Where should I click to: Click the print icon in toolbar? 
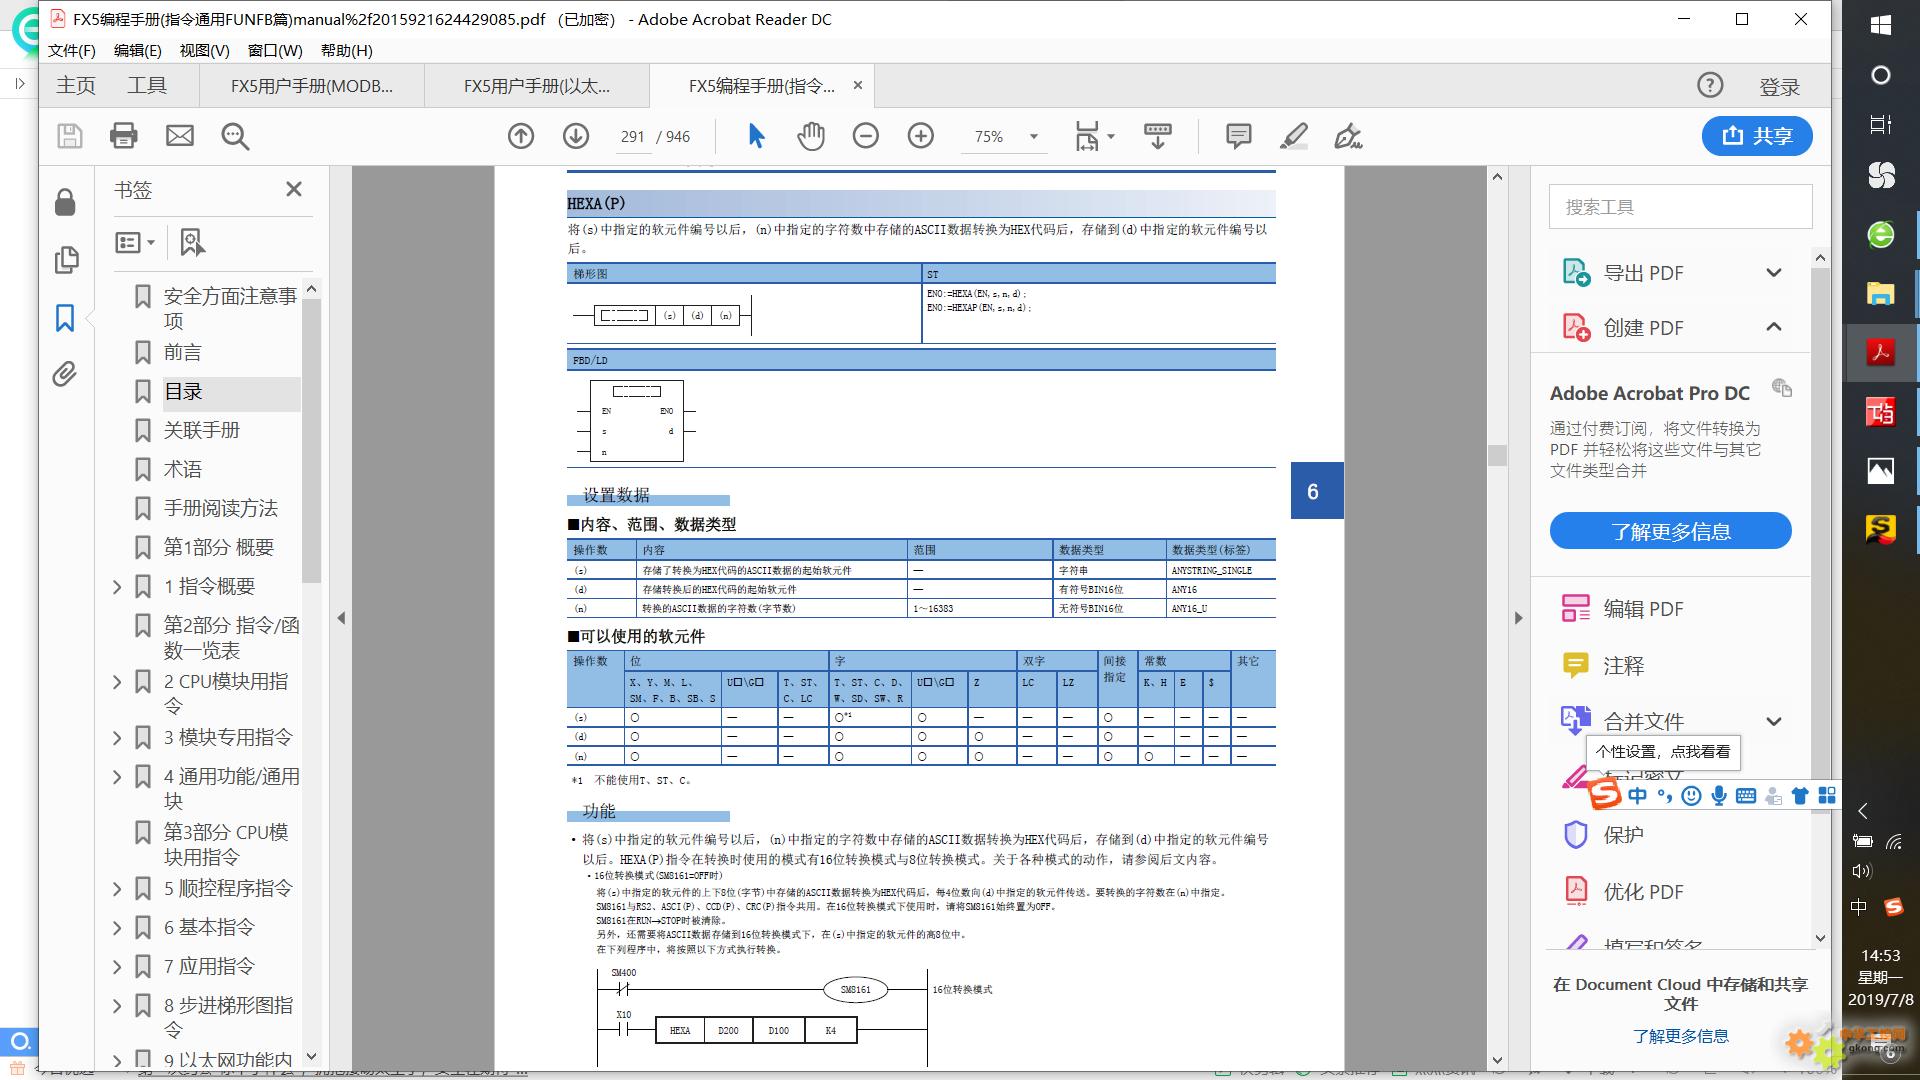[124, 136]
